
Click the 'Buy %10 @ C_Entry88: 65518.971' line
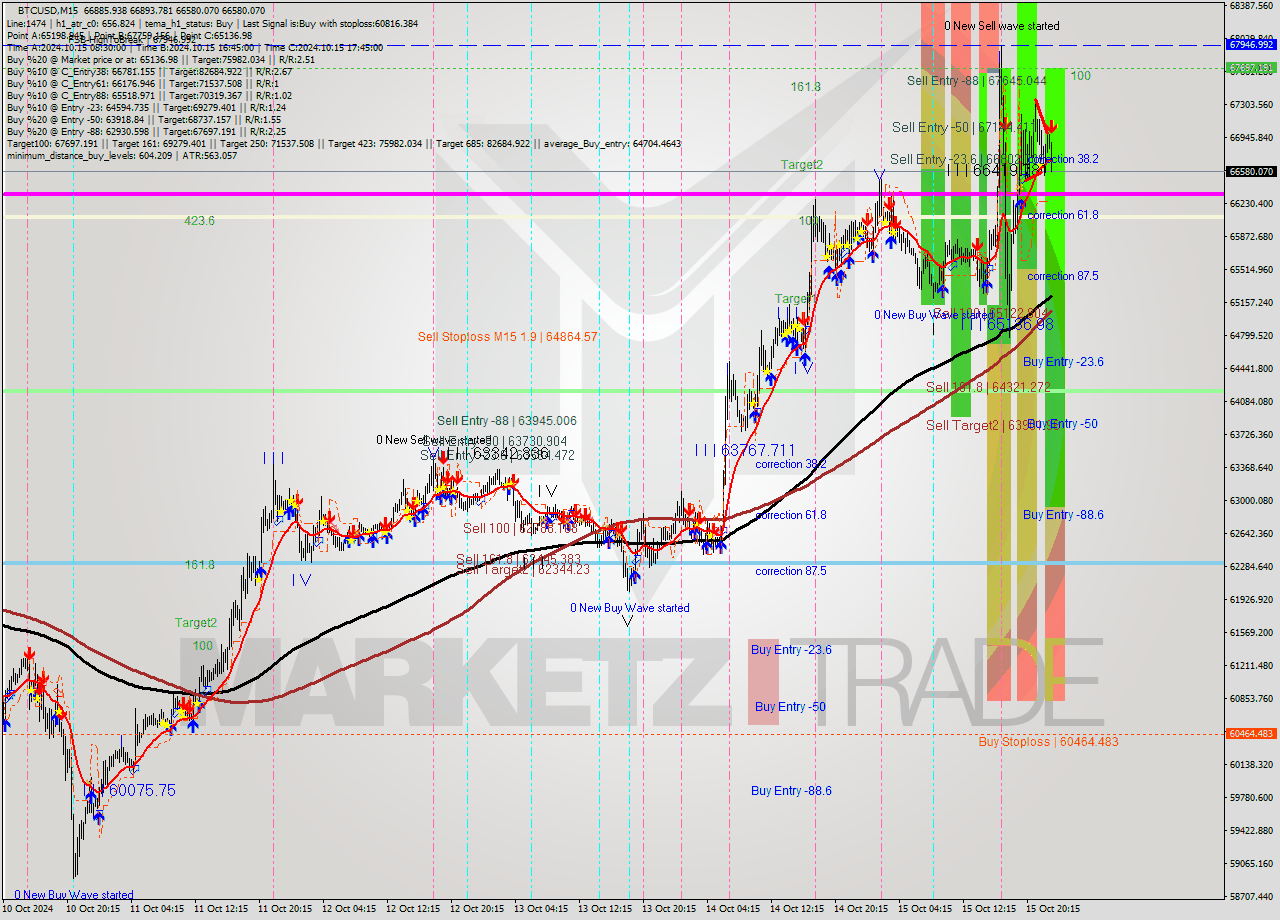[x=149, y=96]
